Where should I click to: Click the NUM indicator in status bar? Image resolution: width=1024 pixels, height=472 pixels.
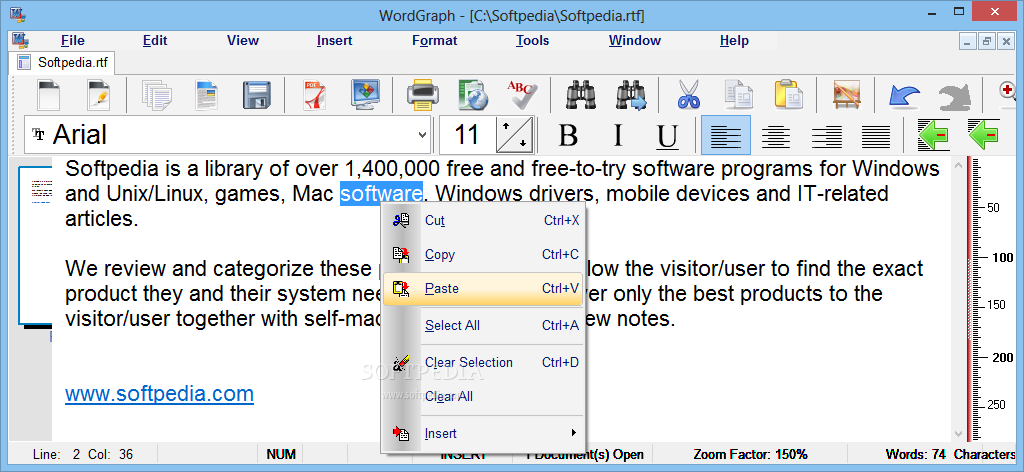pos(281,454)
